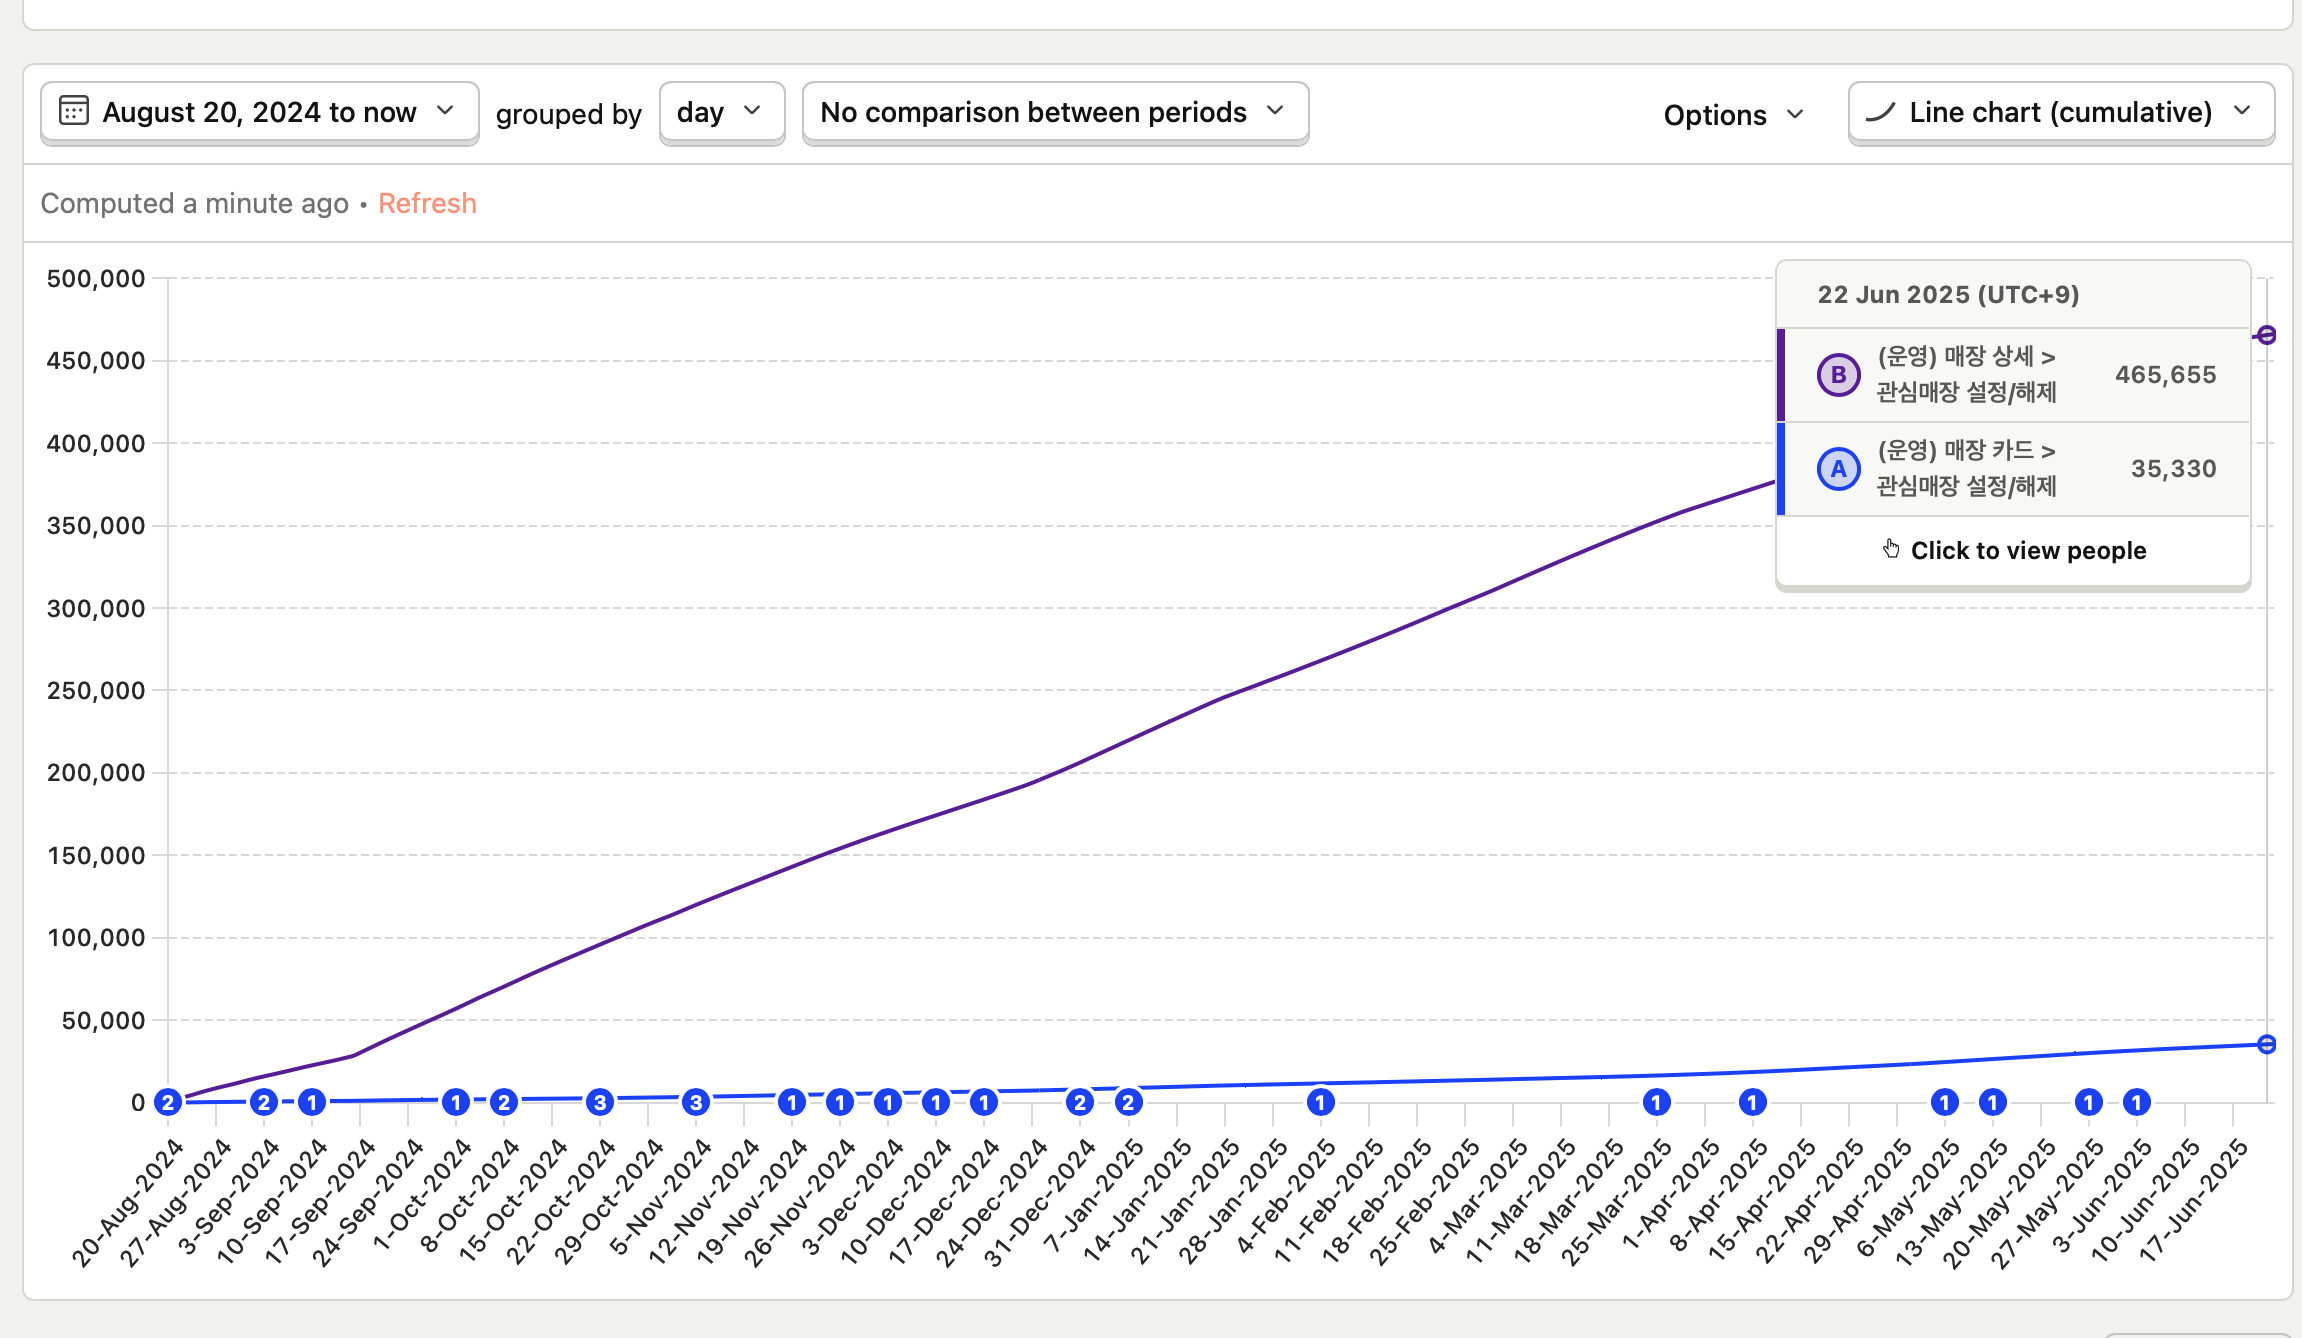Select series A row showing 35,330
Viewport: 2302px width, 1338px height.
[x=2014, y=469]
